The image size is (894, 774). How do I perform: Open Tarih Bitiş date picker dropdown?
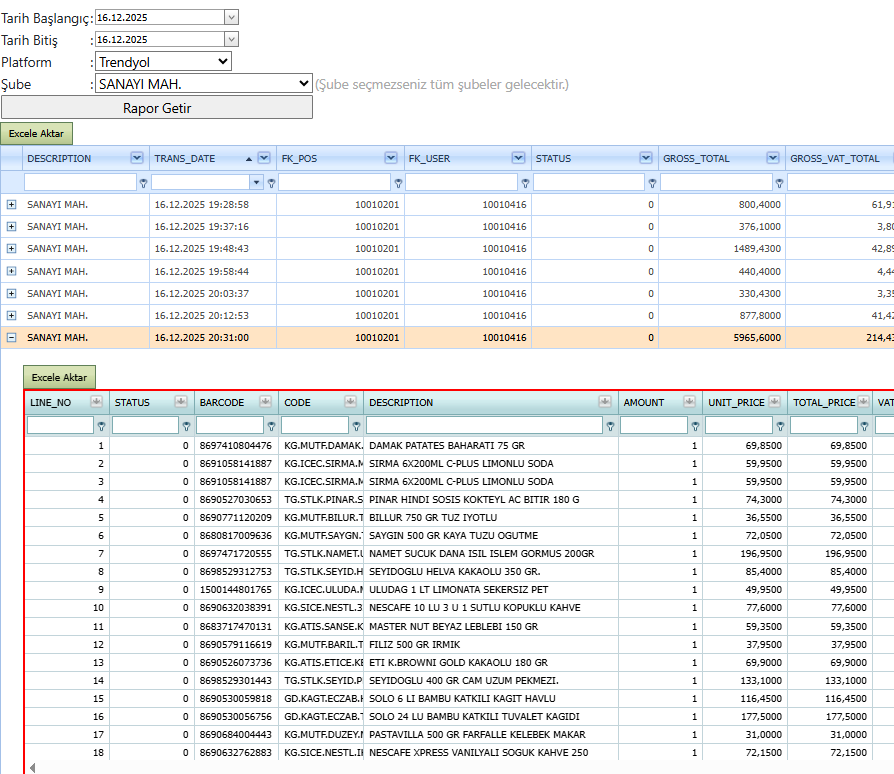(231, 39)
